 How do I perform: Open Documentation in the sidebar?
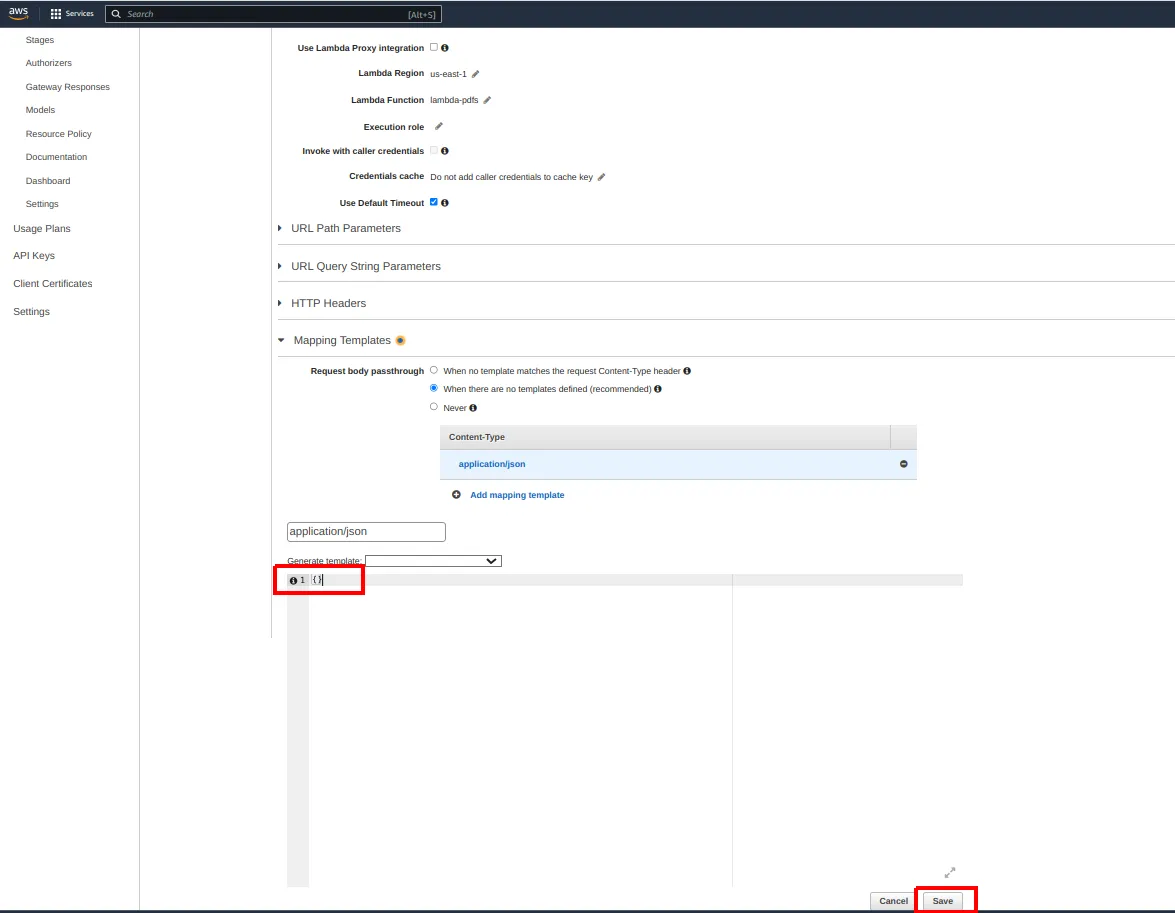56,157
